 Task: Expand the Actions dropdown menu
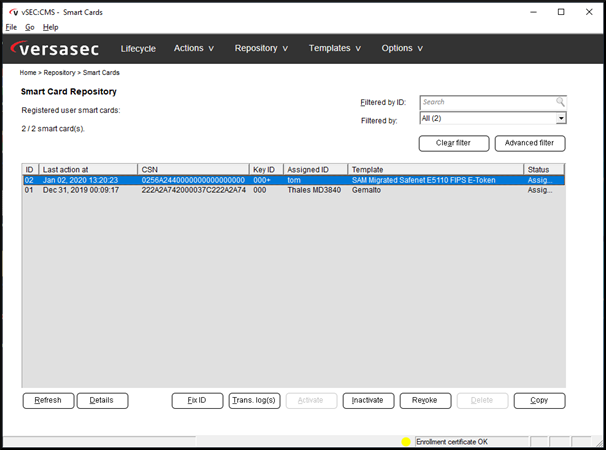[194, 48]
